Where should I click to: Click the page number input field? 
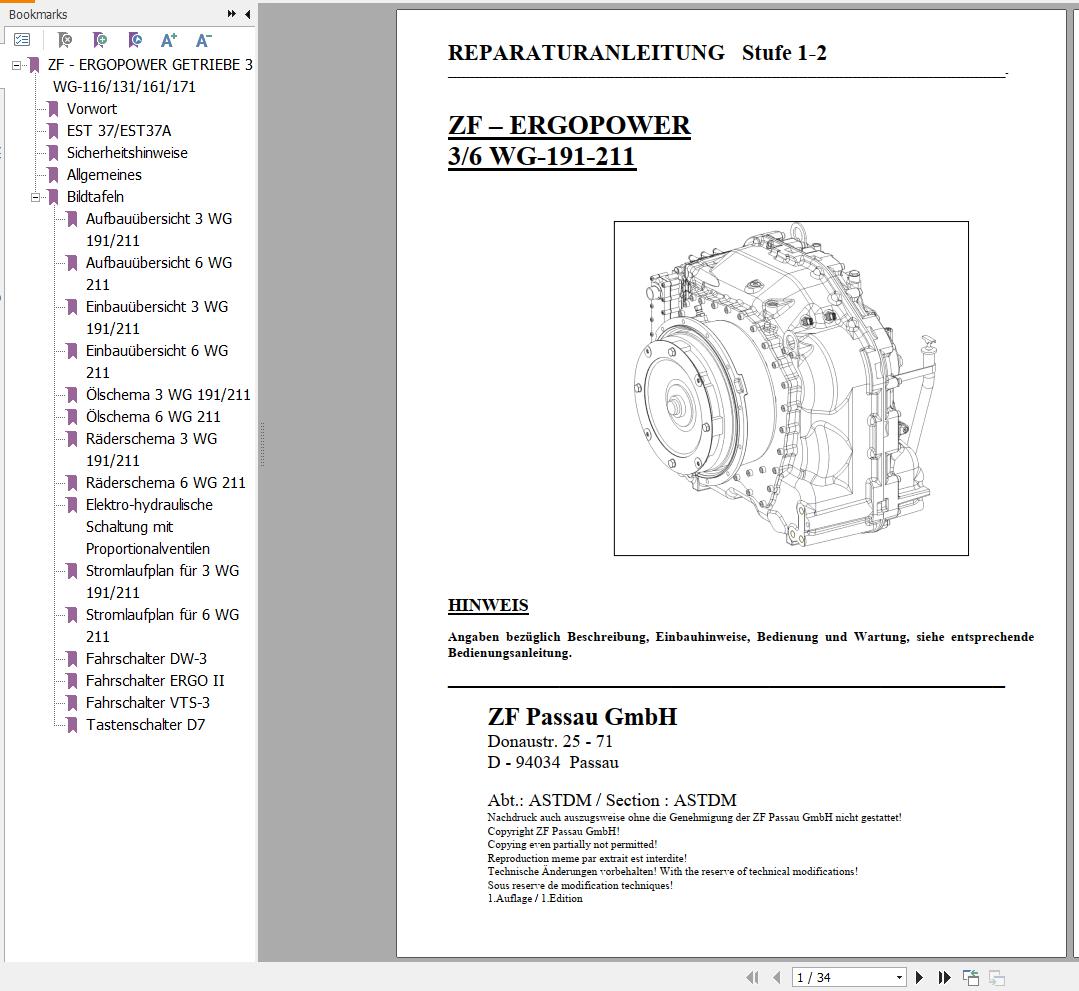(x=840, y=977)
